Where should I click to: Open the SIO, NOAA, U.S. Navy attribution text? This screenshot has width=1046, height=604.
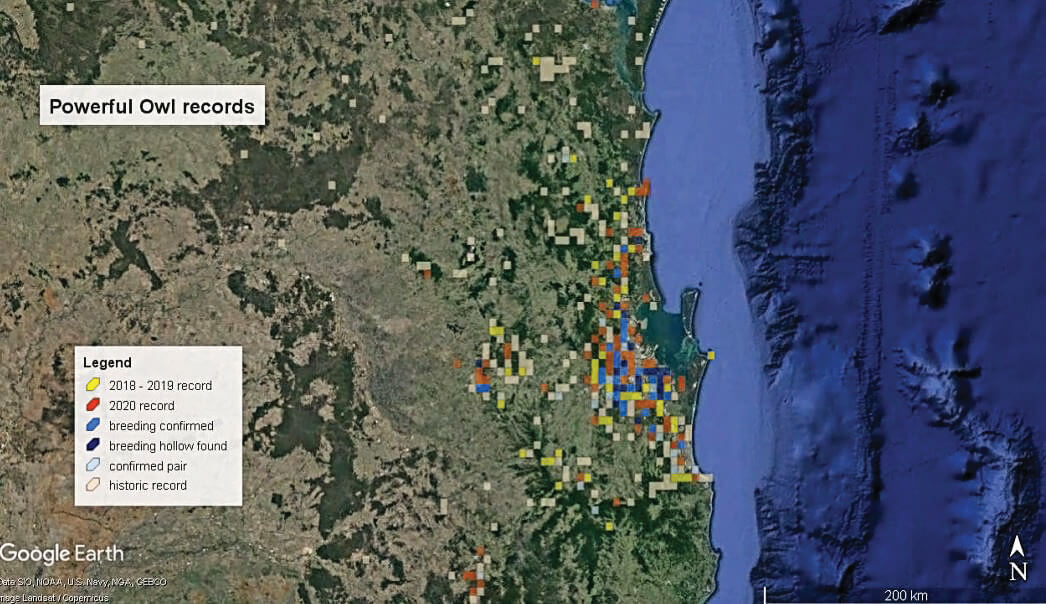point(84,581)
